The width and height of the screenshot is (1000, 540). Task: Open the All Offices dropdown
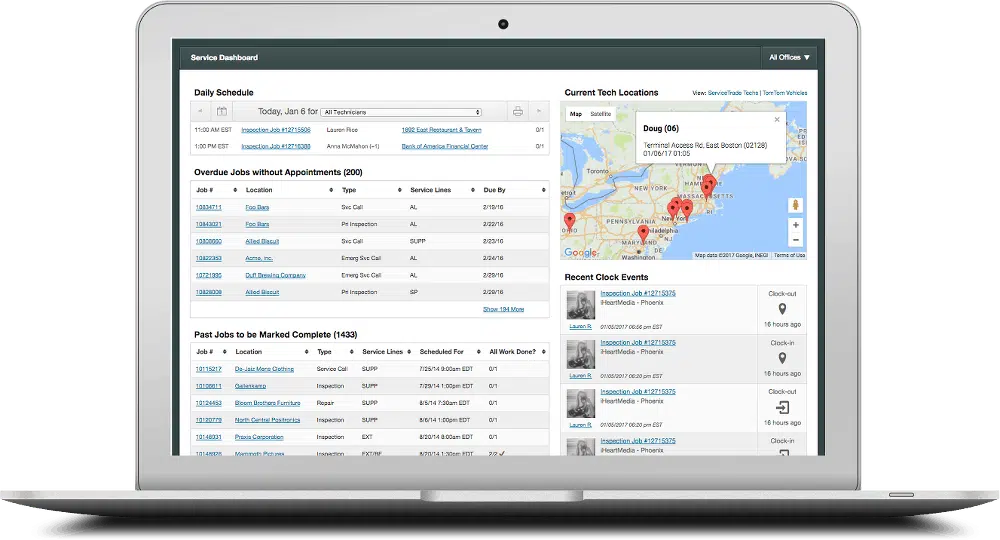point(790,58)
